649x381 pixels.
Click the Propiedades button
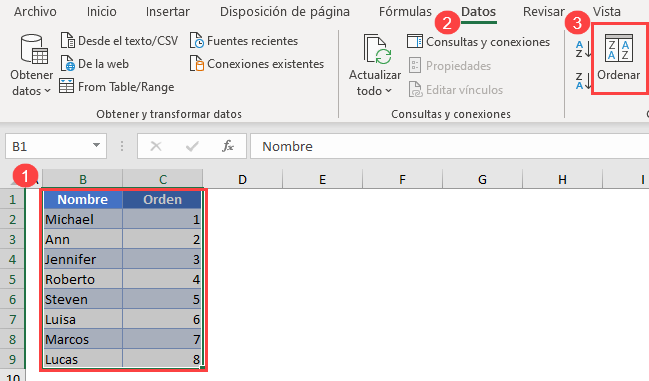(x=449, y=66)
